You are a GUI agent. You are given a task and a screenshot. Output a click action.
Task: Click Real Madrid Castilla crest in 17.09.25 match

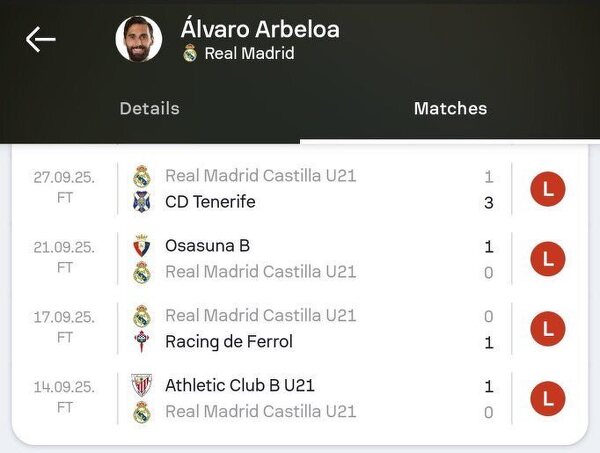(x=142, y=316)
